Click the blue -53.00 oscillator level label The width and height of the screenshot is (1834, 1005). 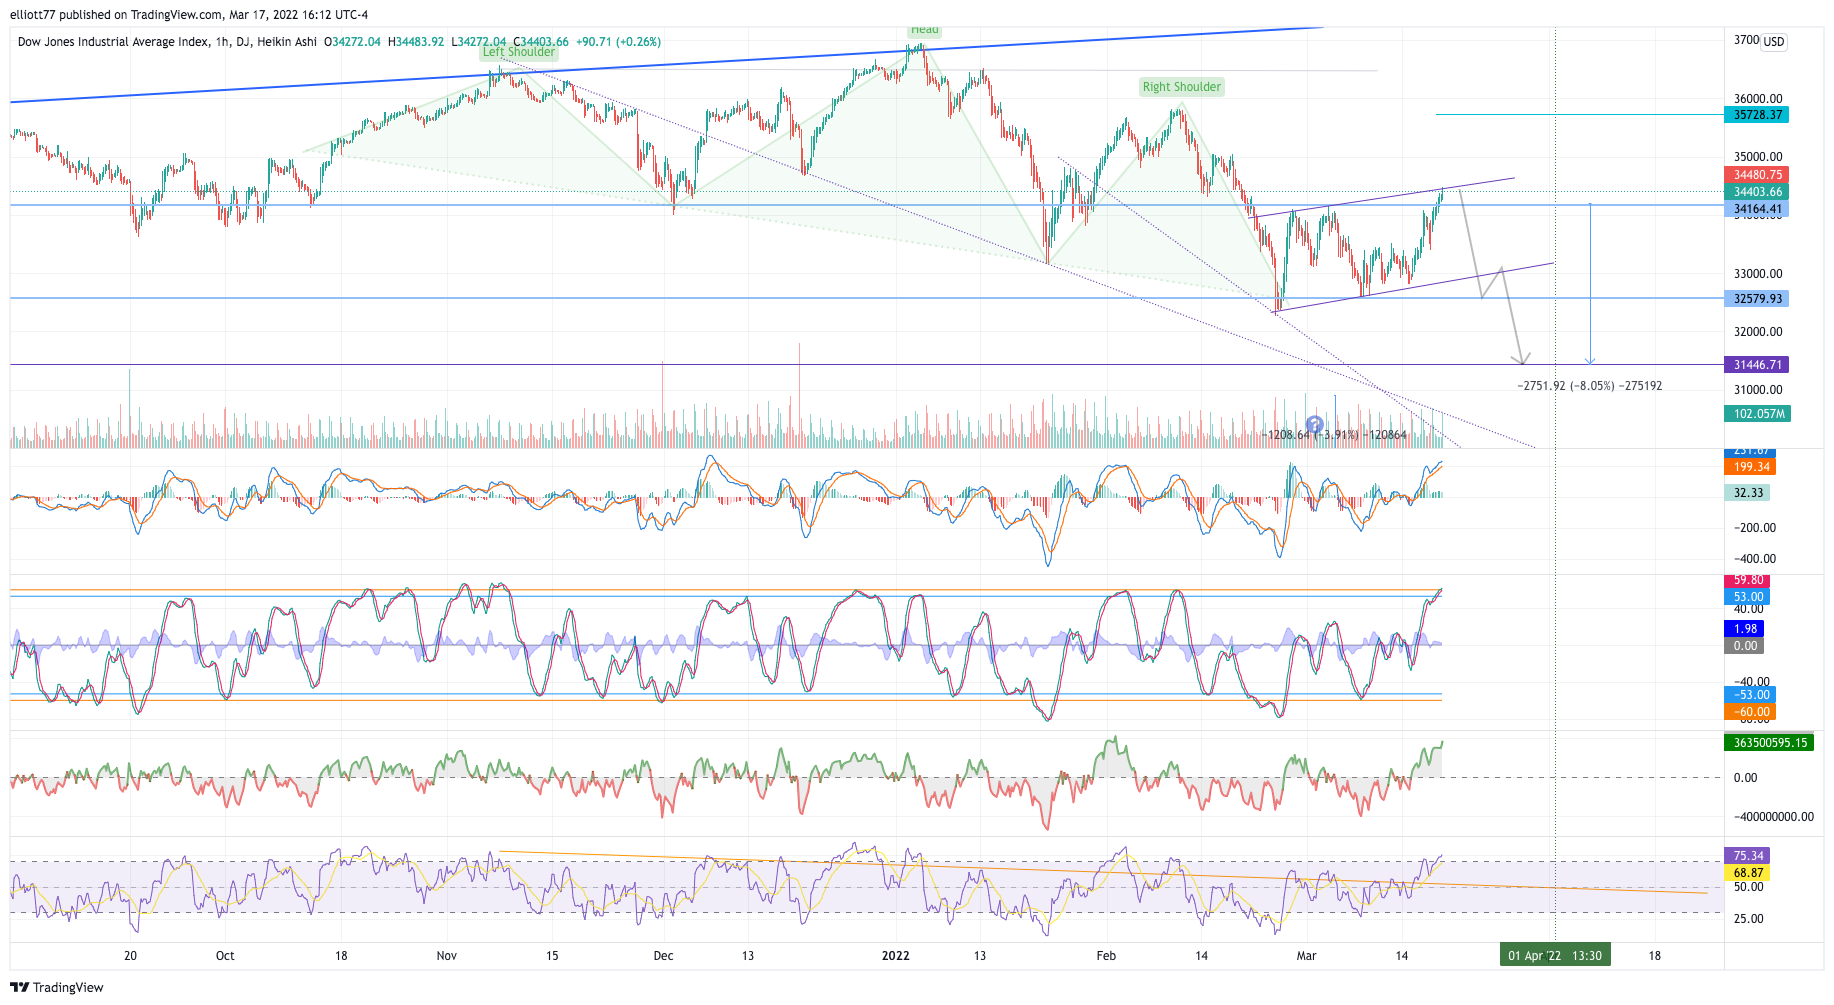1750,695
